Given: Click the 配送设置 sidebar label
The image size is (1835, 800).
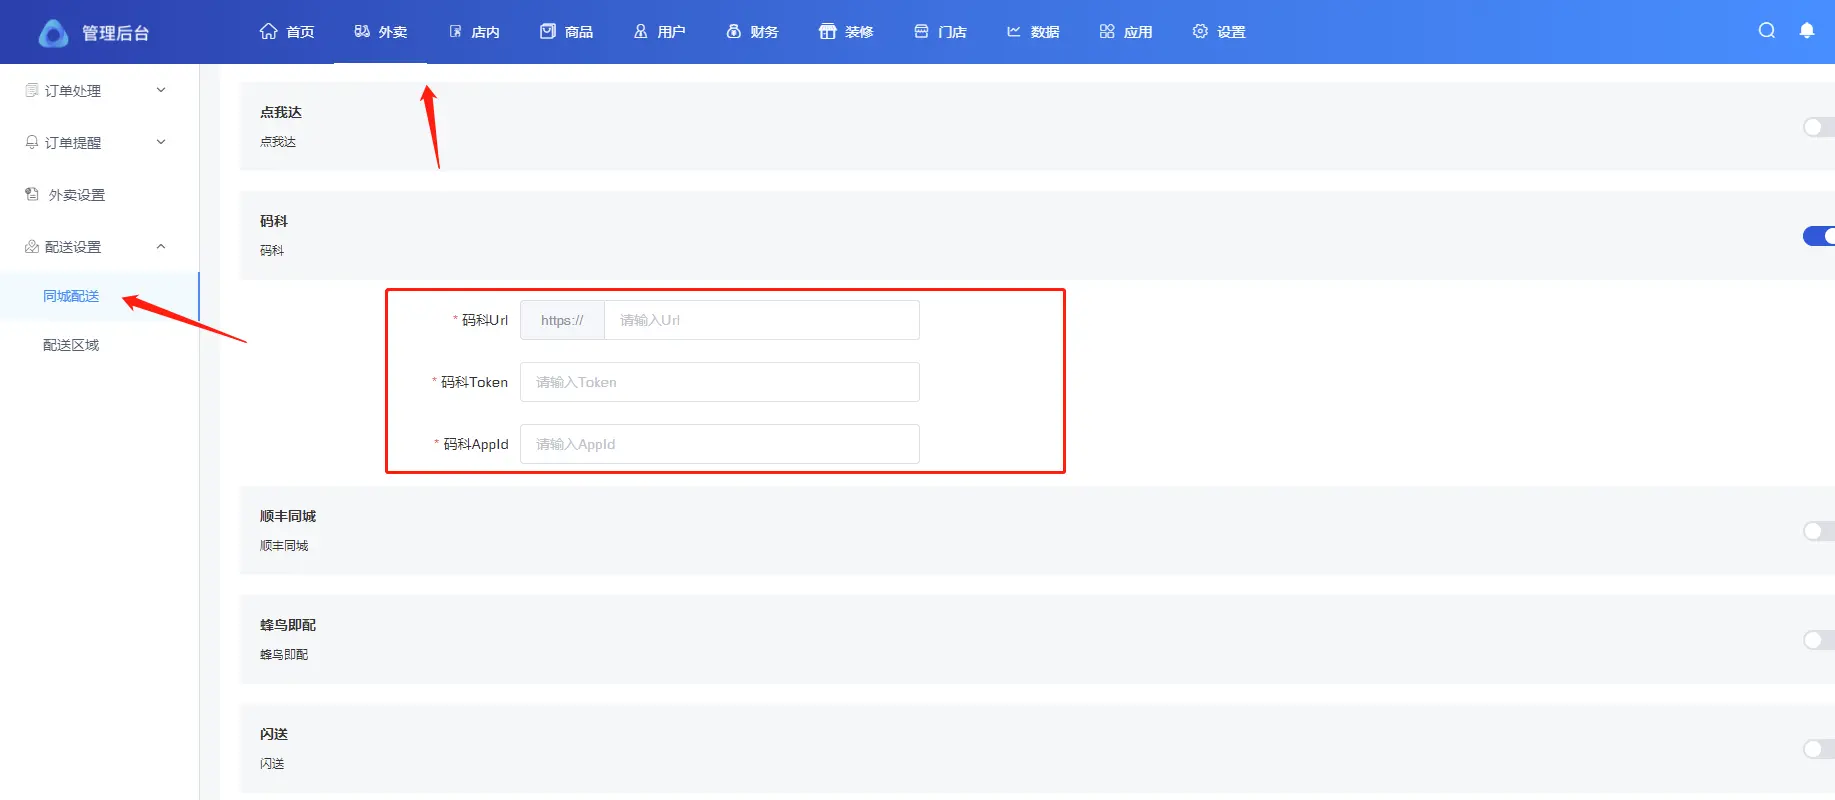Looking at the screenshot, I should click(73, 247).
